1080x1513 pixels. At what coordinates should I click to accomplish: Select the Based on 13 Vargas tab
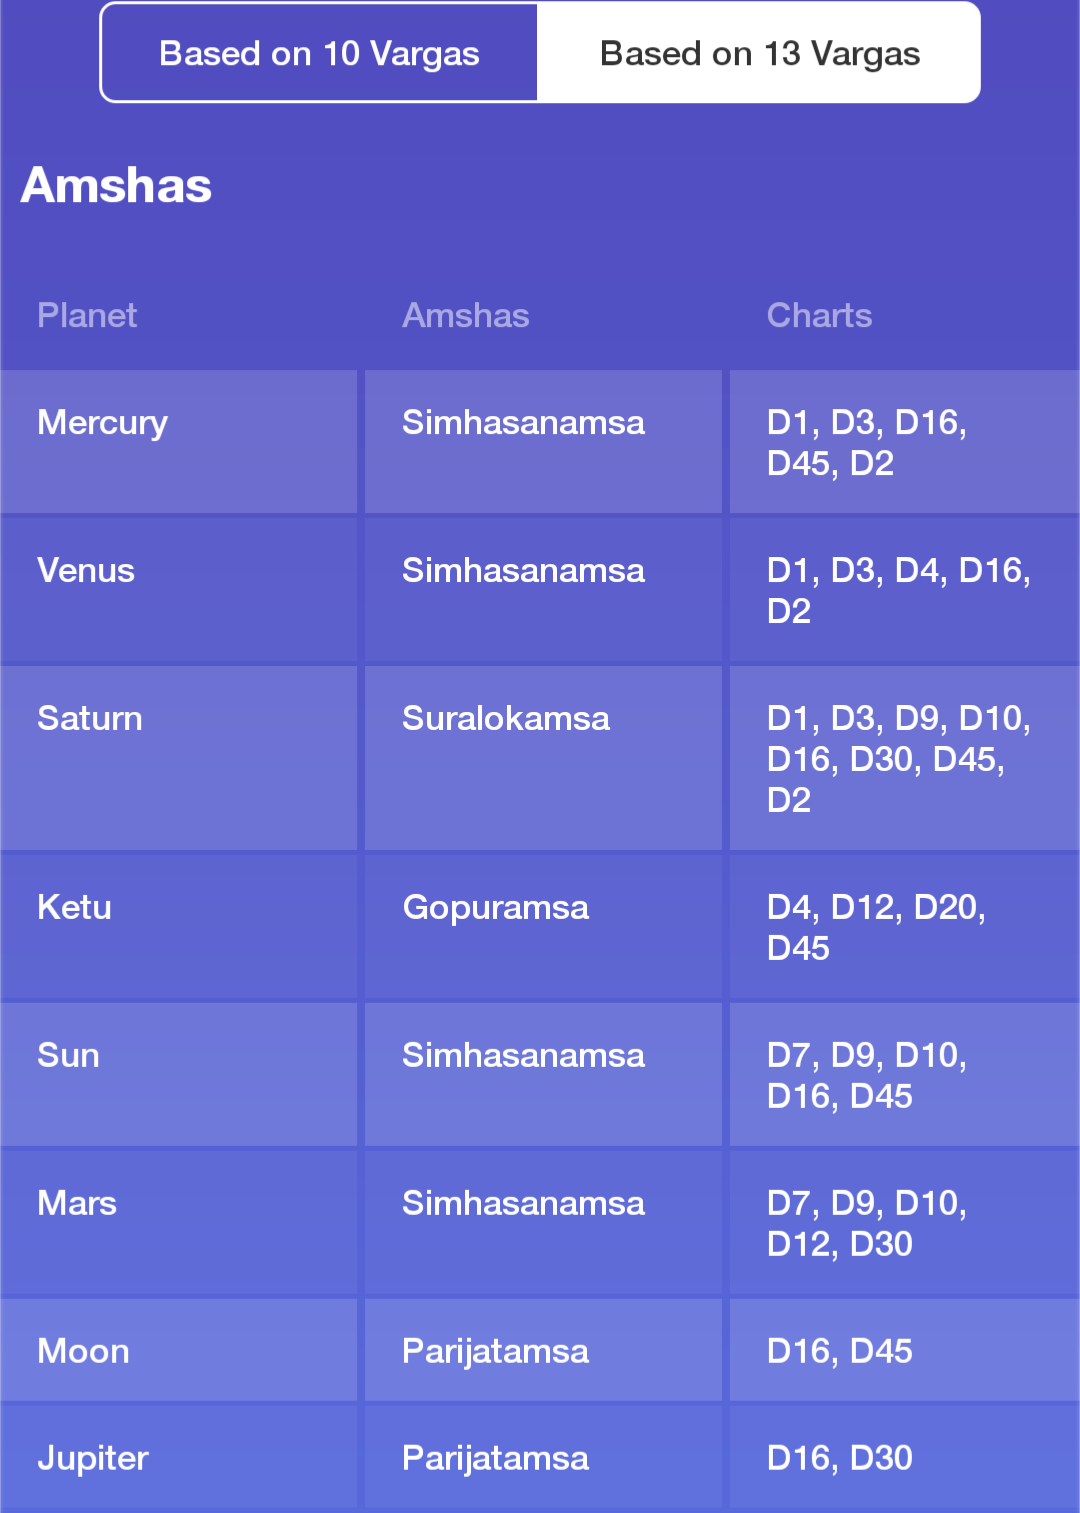pyautogui.click(x=759, y=53)
